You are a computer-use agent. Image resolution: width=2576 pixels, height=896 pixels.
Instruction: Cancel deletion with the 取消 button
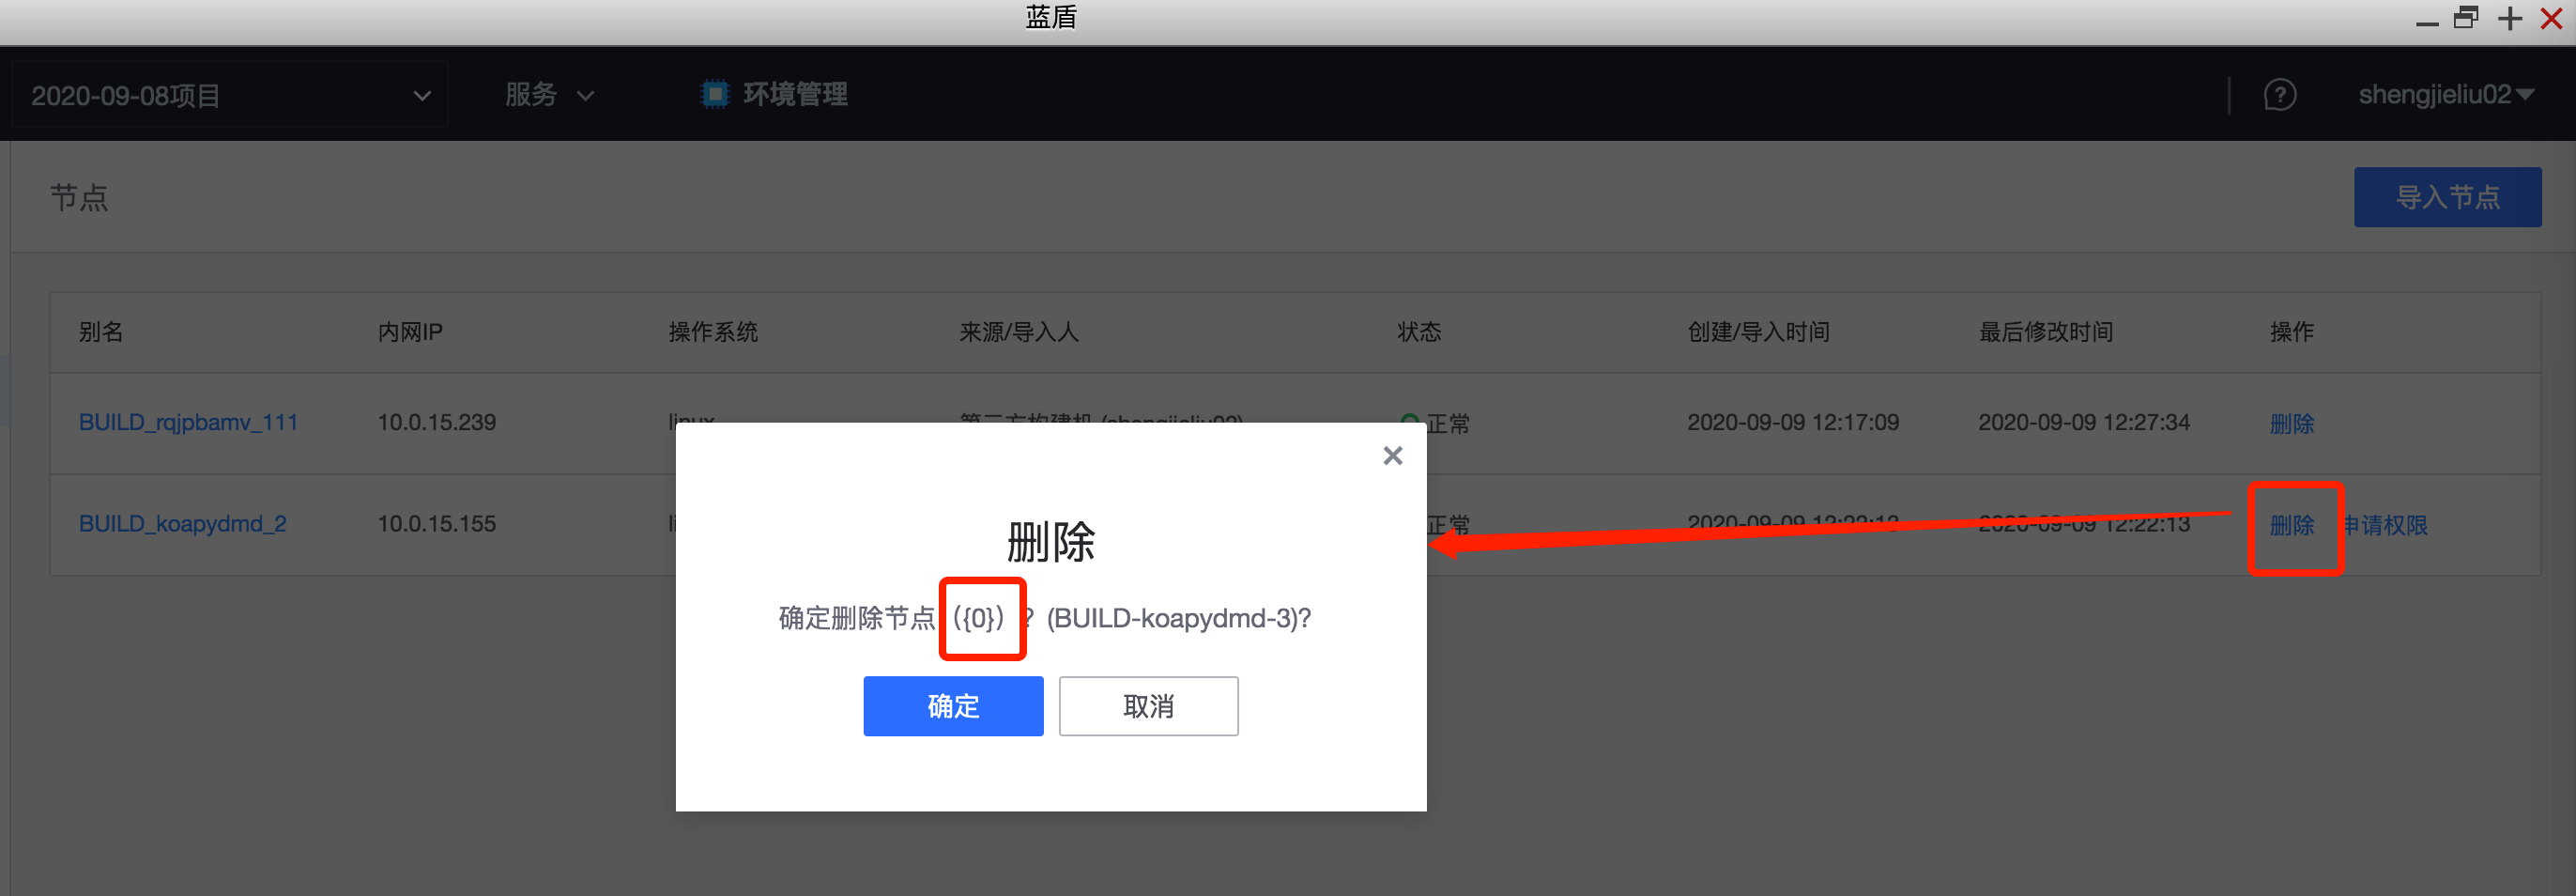coord(1148,706)
